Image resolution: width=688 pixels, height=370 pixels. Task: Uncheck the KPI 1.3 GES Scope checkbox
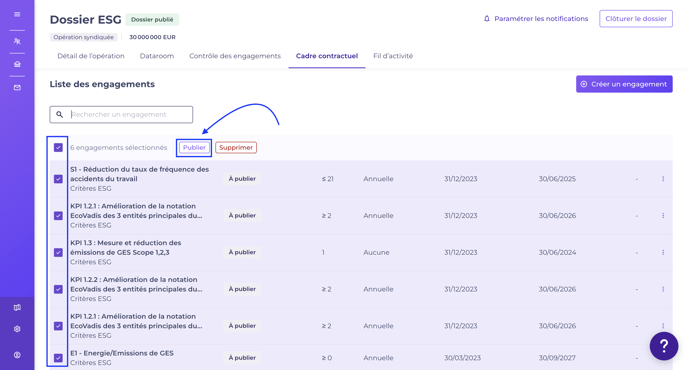coord(58,252)
